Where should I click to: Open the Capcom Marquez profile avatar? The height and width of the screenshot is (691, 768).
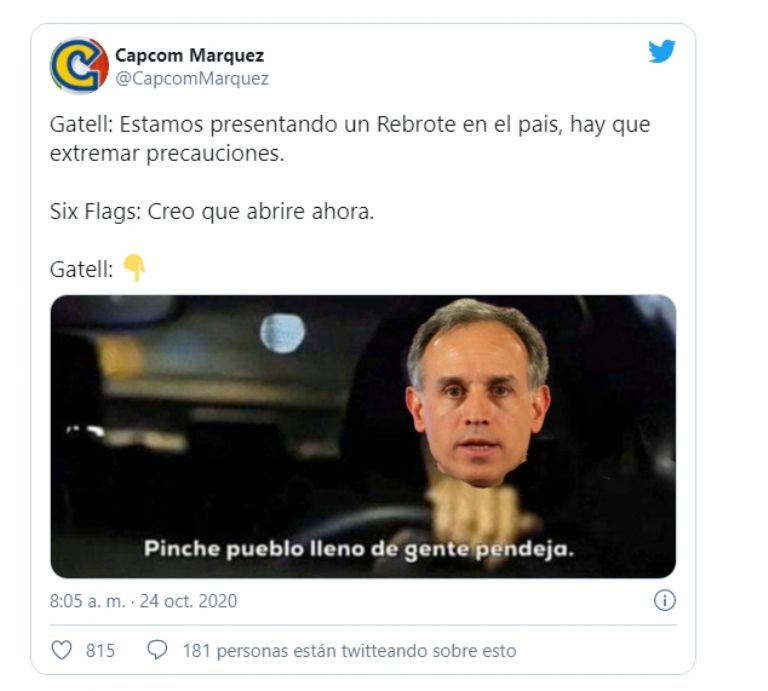click(x=79, y=65)
